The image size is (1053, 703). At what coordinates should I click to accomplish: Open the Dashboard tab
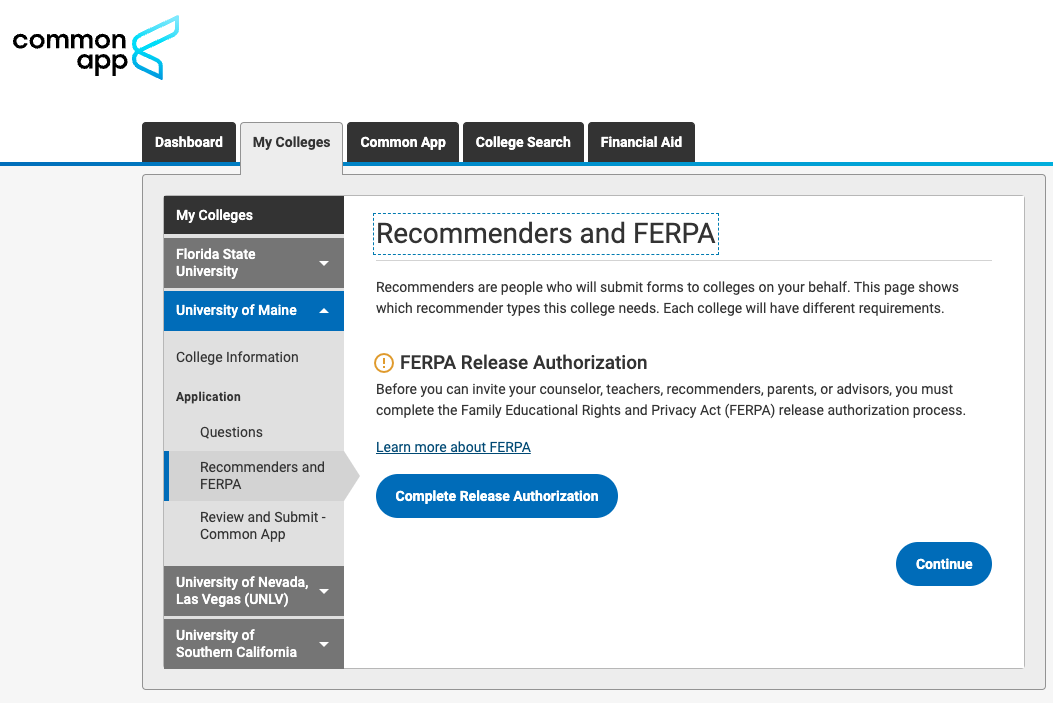[189, 142]
